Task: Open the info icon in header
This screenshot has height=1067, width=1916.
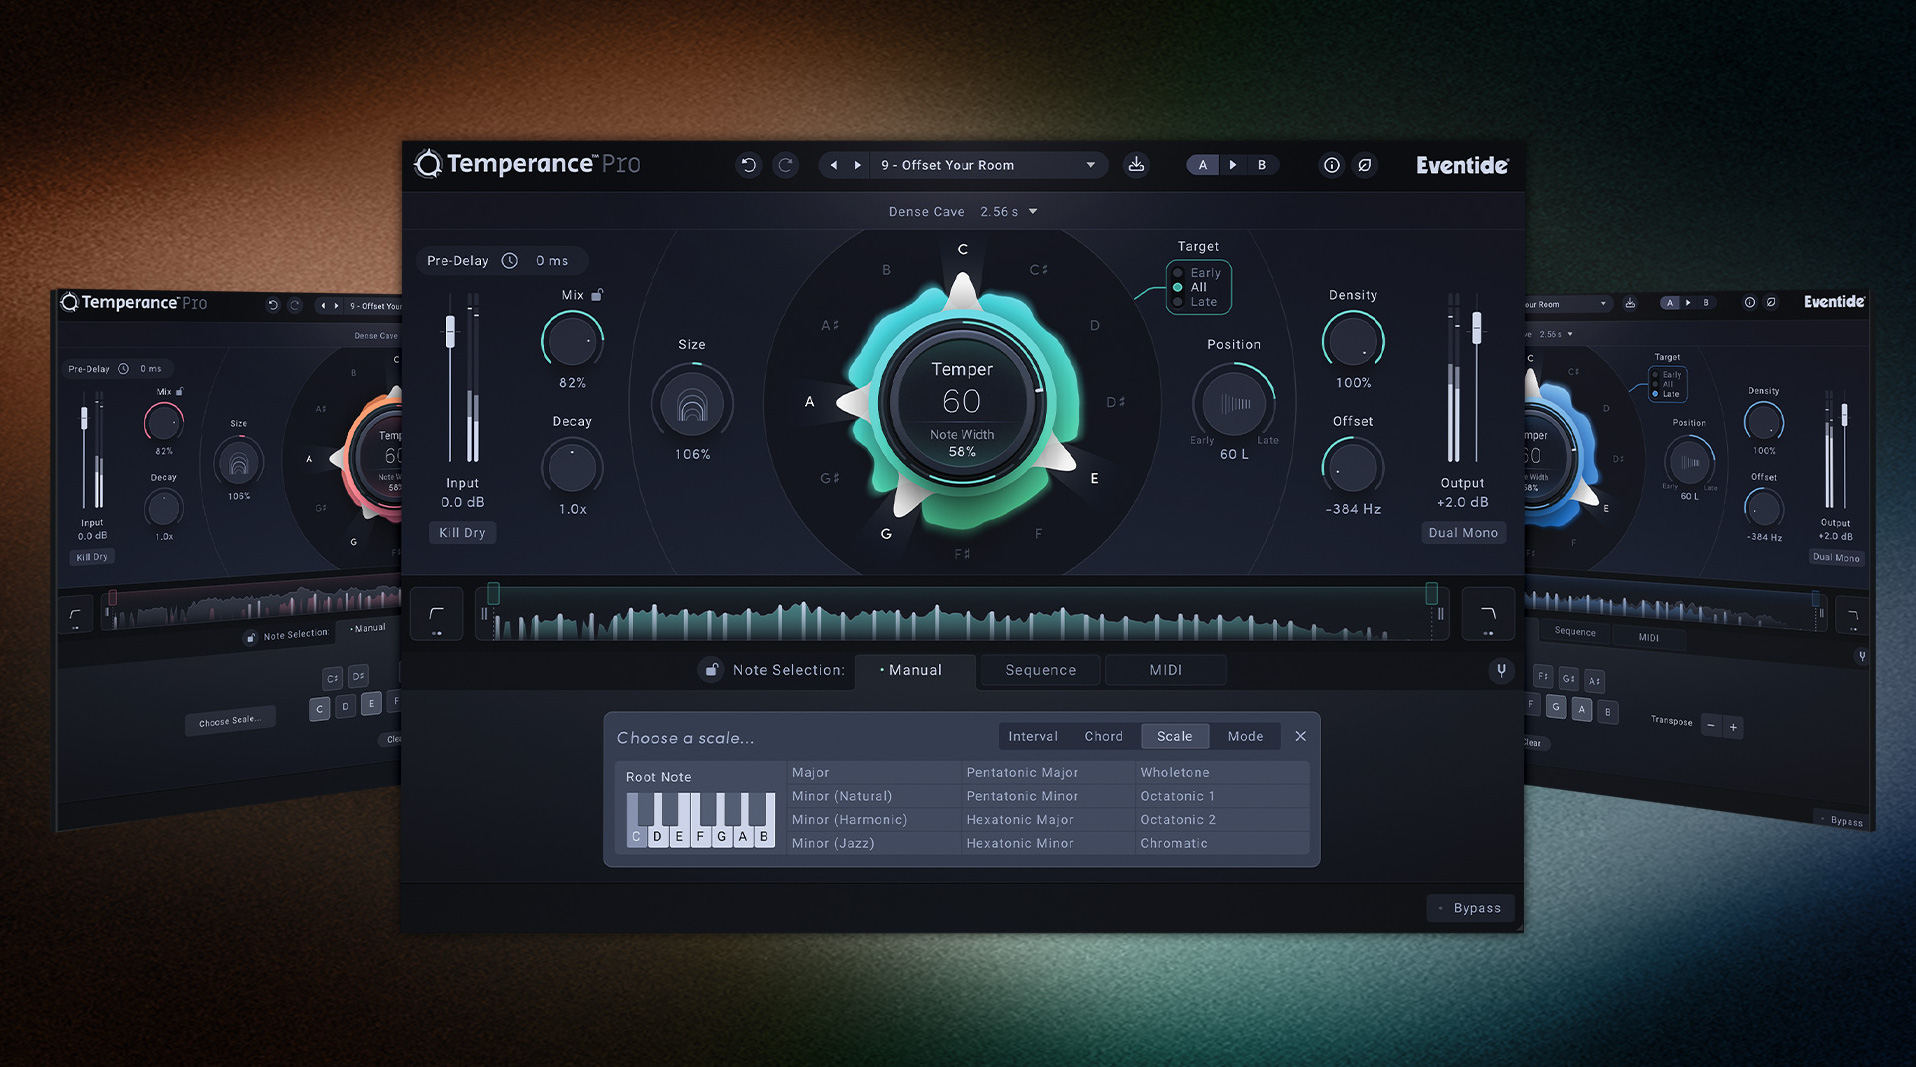Action: click(1331, 165)
